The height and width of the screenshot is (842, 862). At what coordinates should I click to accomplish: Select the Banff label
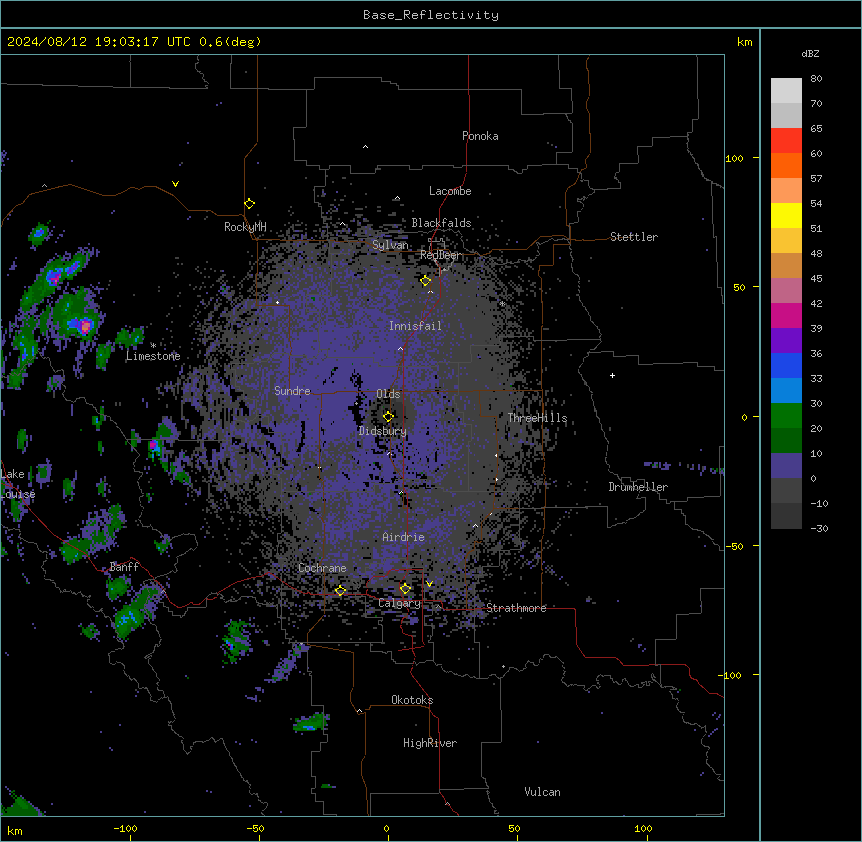124,567
